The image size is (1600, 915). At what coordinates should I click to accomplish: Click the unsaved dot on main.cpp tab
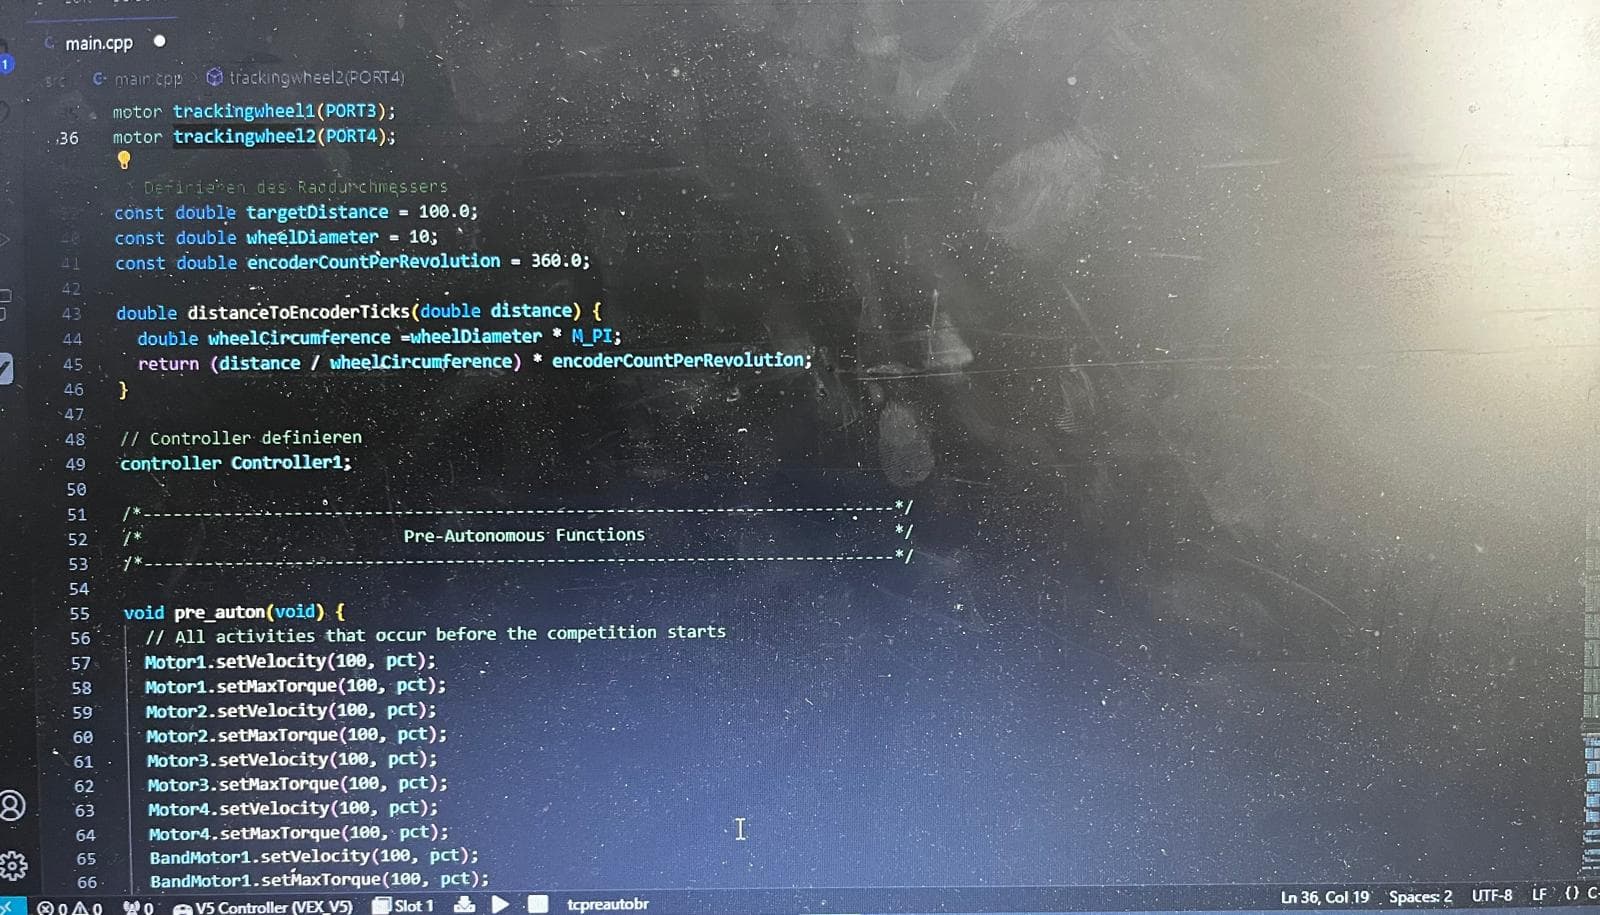[159, 41]
